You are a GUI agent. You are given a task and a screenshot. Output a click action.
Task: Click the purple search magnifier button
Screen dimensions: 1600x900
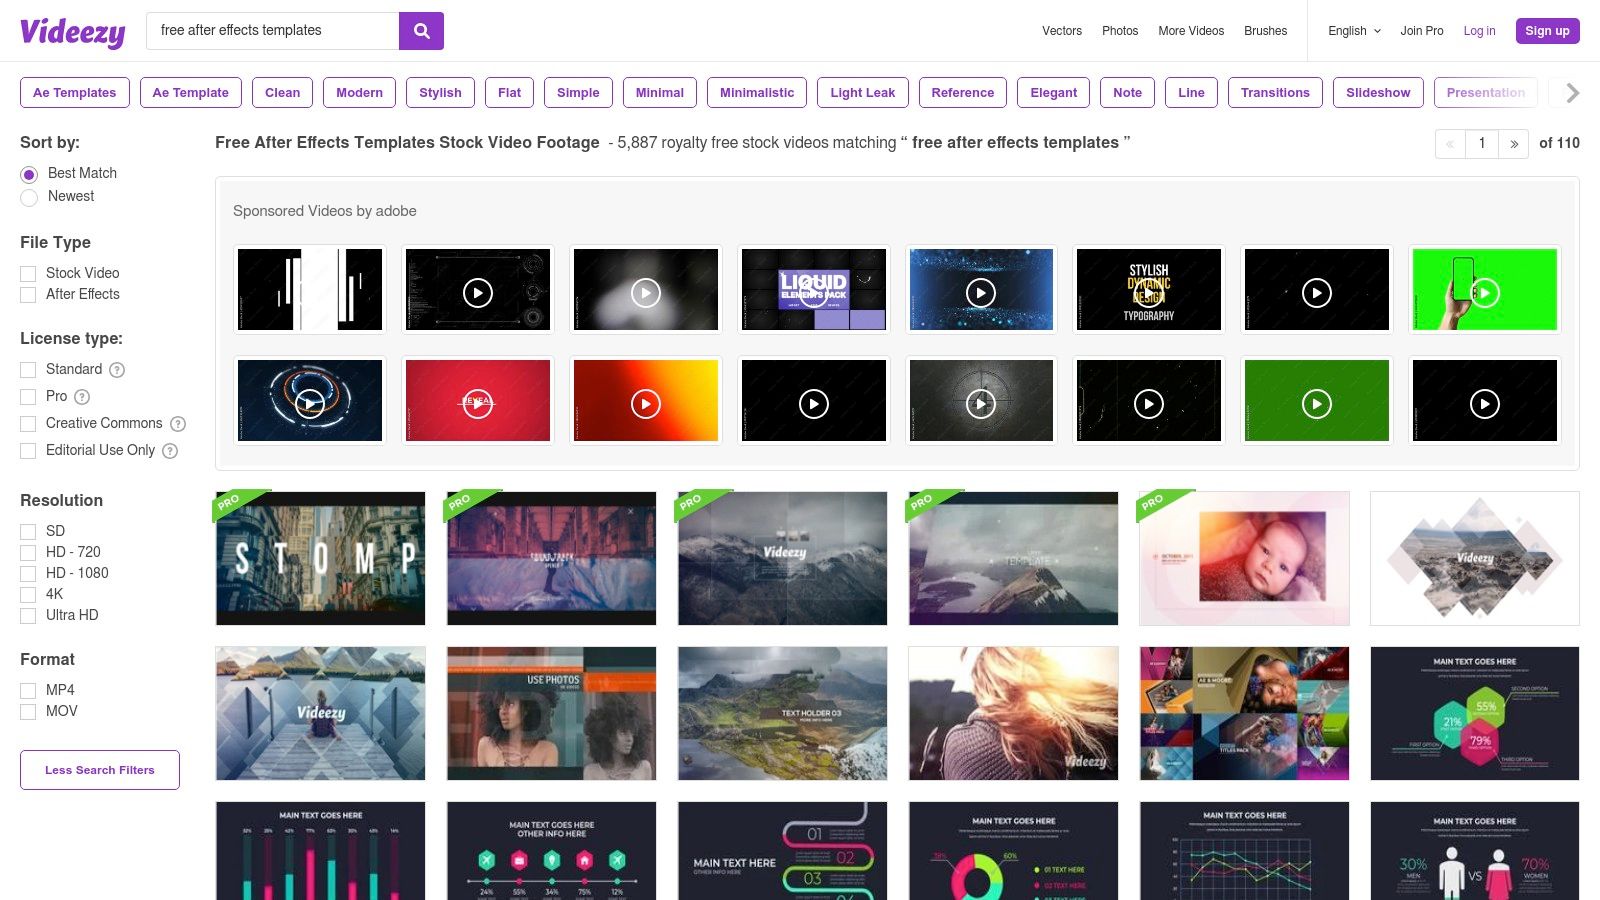click(x=421, y=31)
